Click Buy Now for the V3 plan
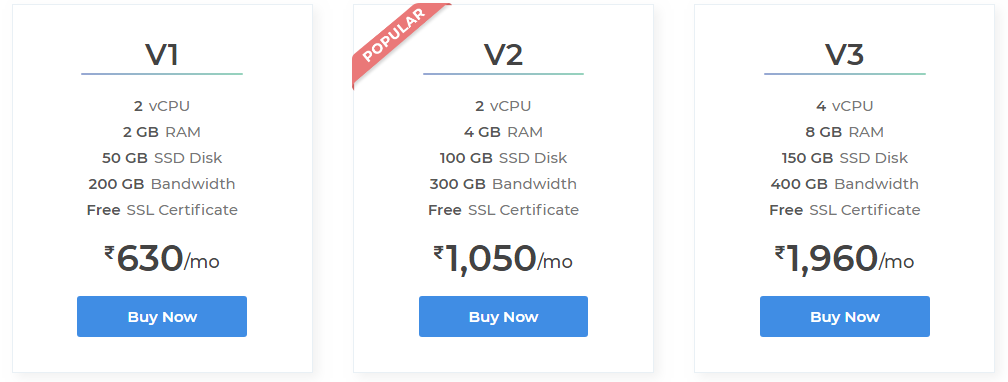Viewport: 1008px width, 382px height. 845,316
